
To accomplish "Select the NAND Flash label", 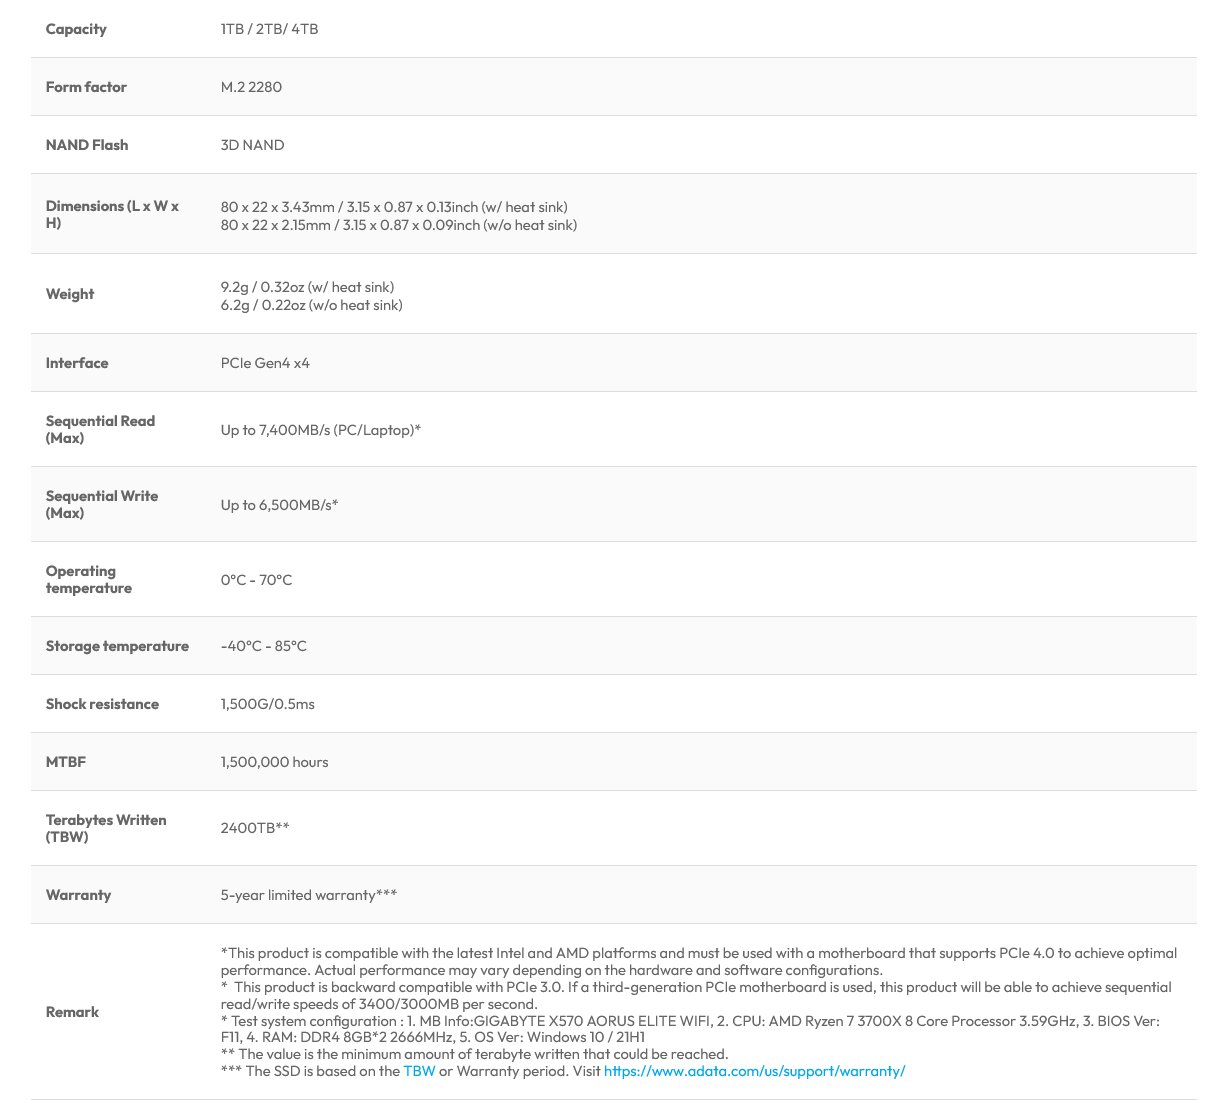I will coord(87,145).
